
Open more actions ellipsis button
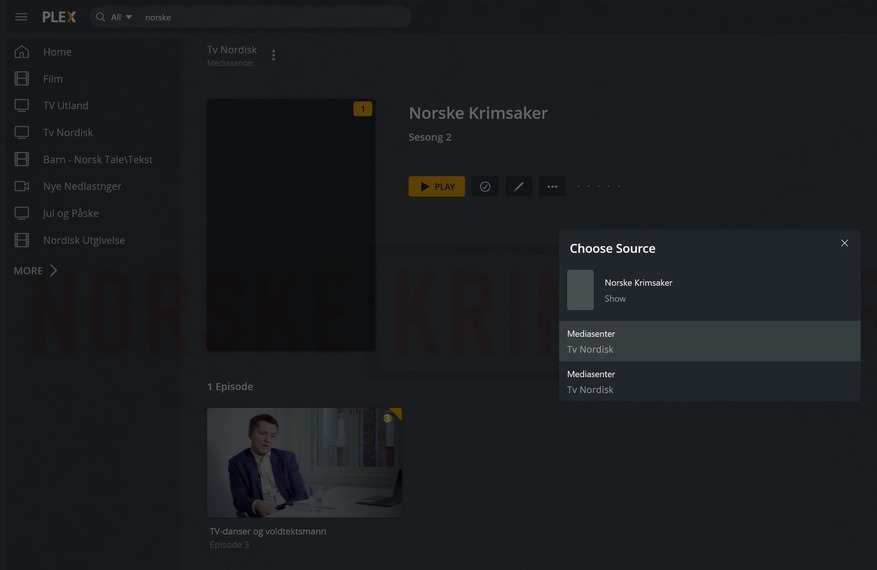(552, 186)
